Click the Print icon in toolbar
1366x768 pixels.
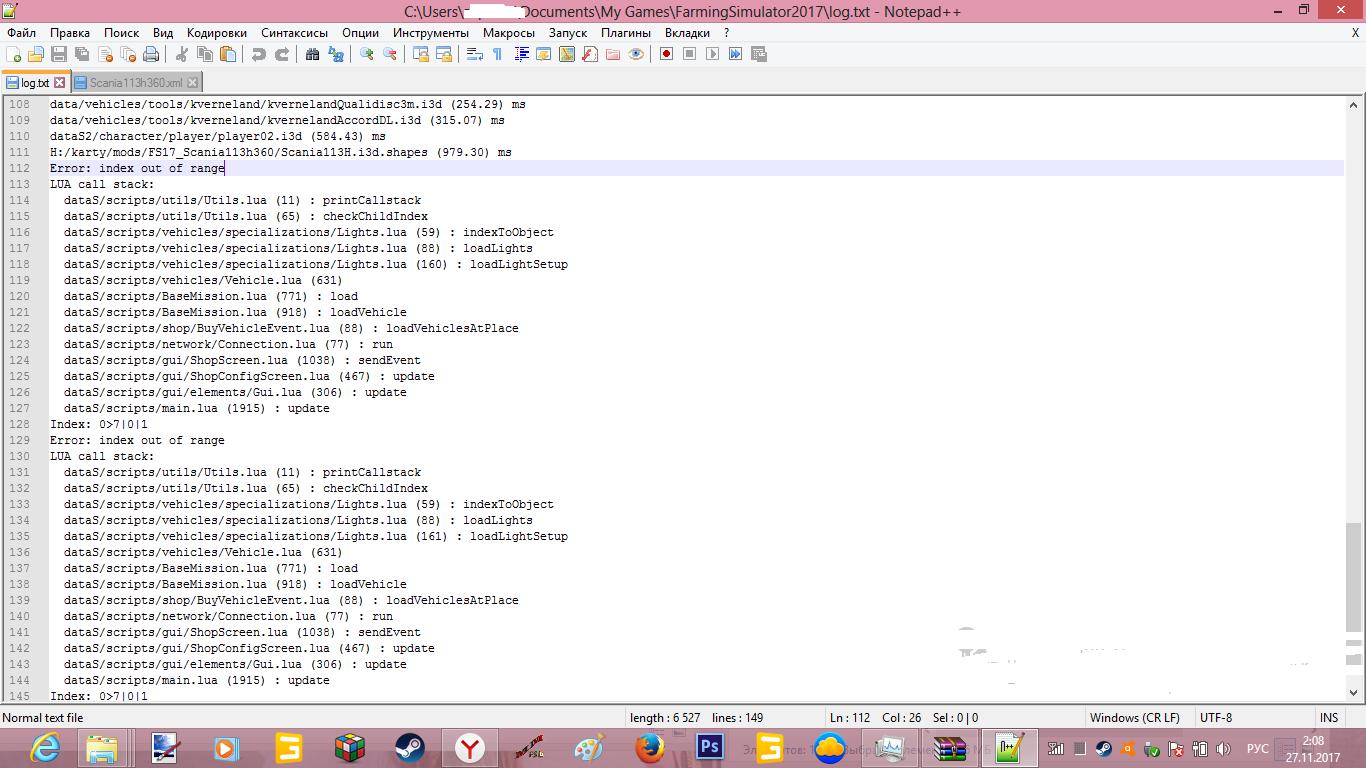click(151, 54)
